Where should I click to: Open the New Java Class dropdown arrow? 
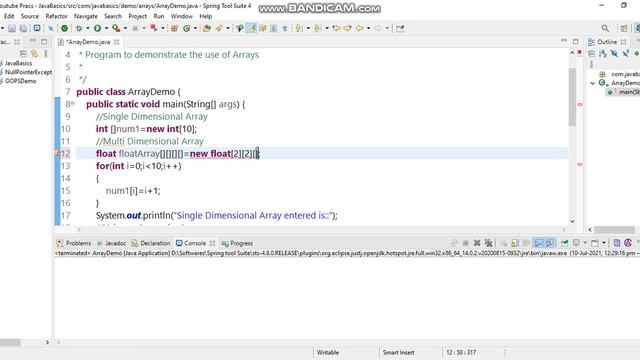195,28
